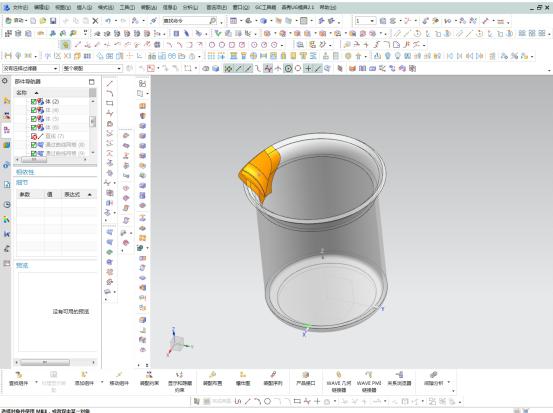Toggle checkbox of second body item
Image resolution: width=553 pixels, height=413 pixels.
(x=34, y=110)
